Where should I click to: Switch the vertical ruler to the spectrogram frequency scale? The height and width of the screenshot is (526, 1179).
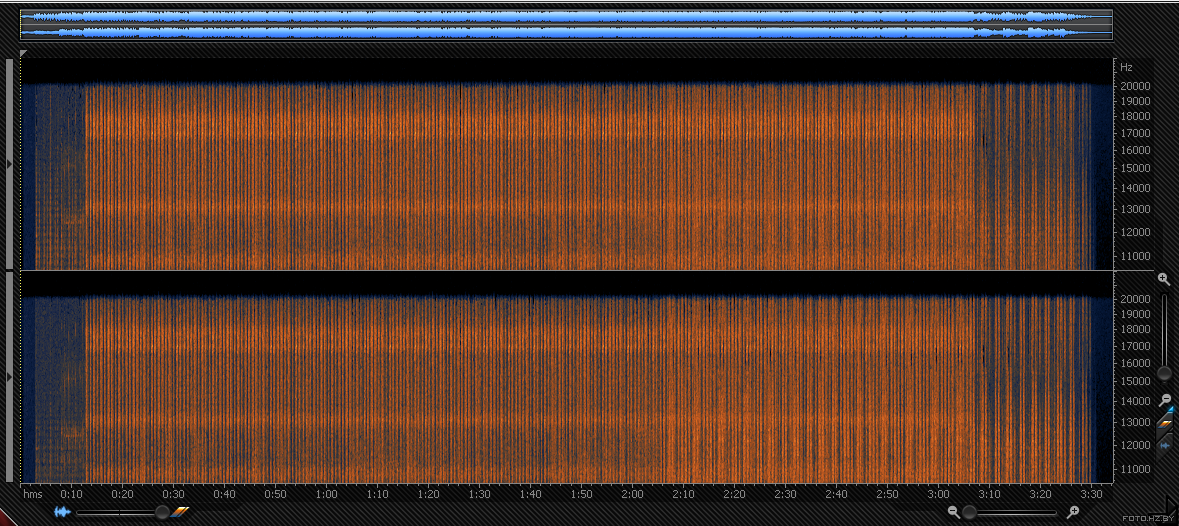(x=1165, y=426)
